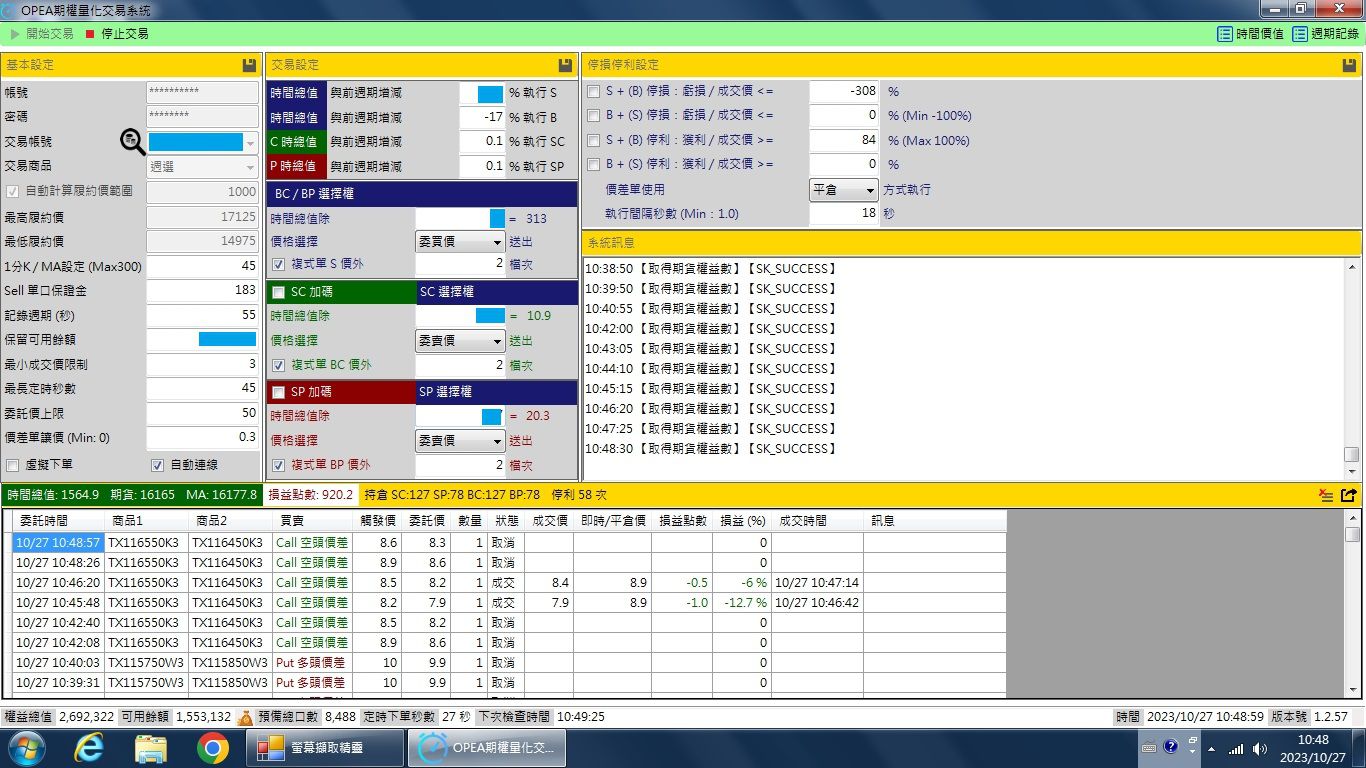Click the 執行間隔秒數 input field

tap(844, 214)
